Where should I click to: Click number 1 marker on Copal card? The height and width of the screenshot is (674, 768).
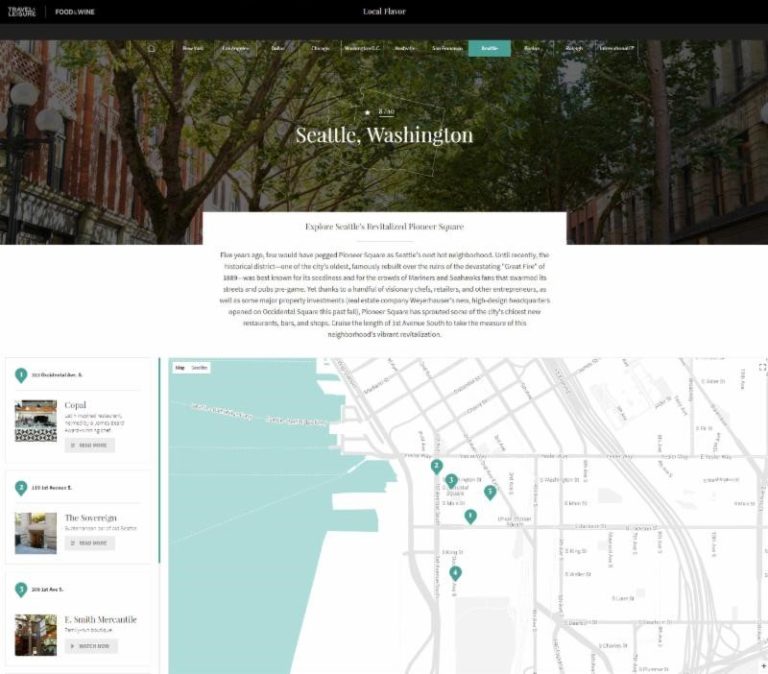(21, 375)
